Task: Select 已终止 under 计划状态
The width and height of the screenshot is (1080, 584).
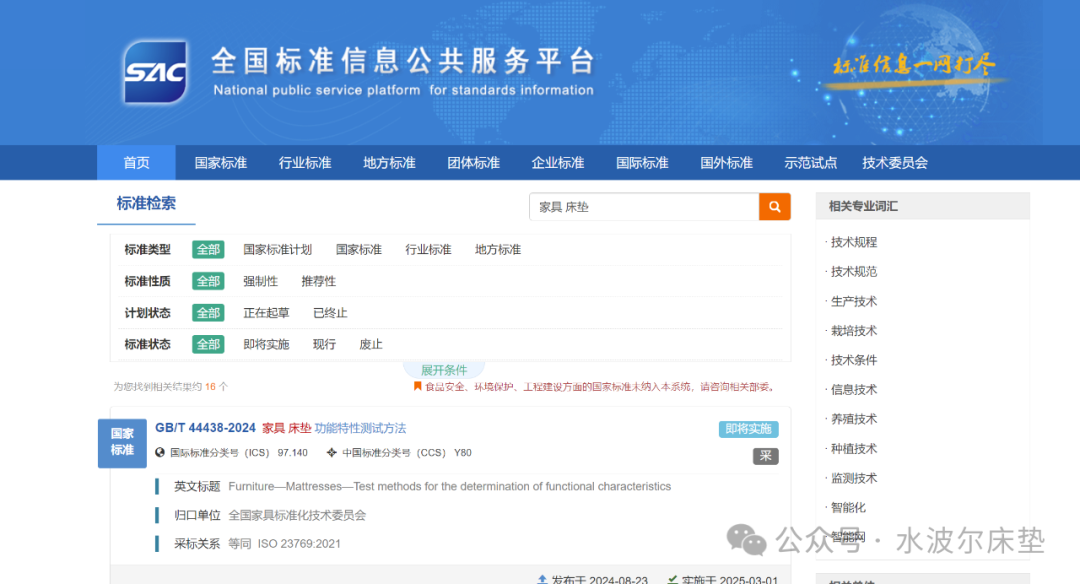Action: click(x=330, y=312)
